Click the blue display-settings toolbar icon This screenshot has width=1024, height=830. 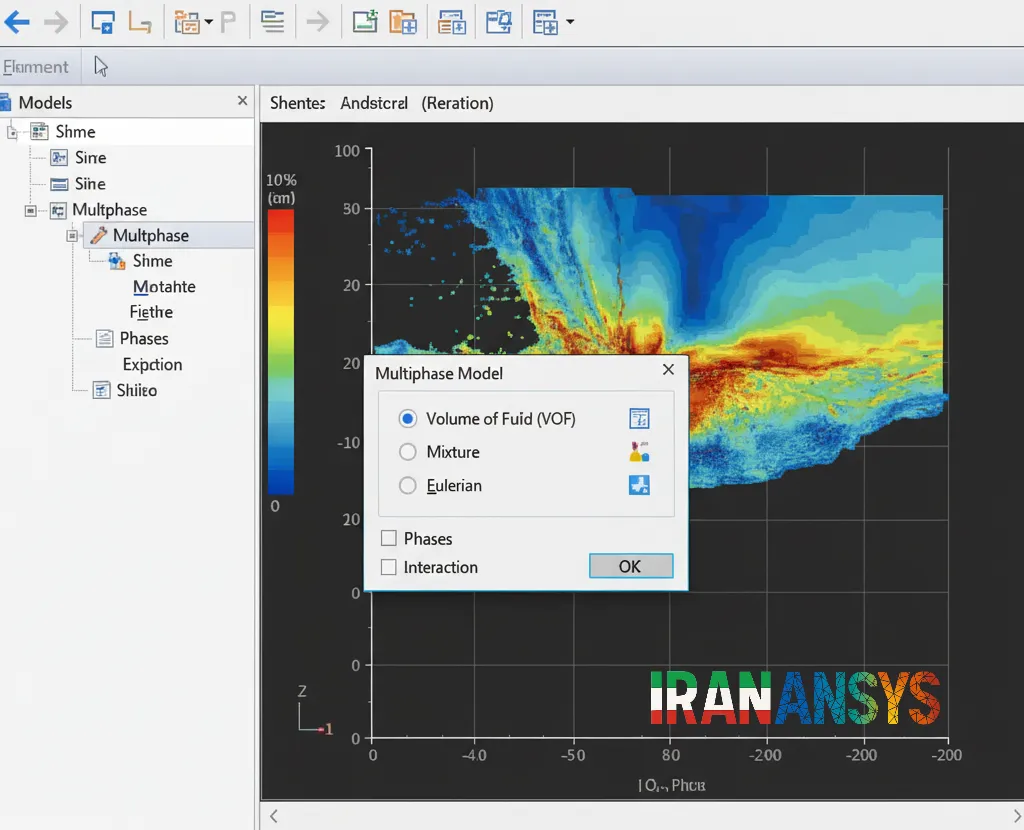(x=499, y=22)
